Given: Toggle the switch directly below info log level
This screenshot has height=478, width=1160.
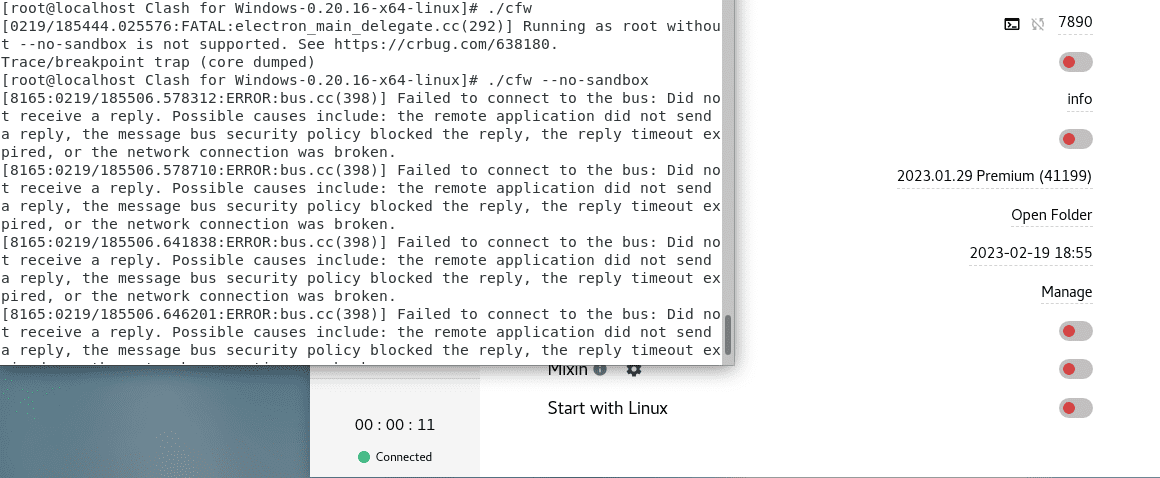Looking at the screenshot, I should [1075, 138].
